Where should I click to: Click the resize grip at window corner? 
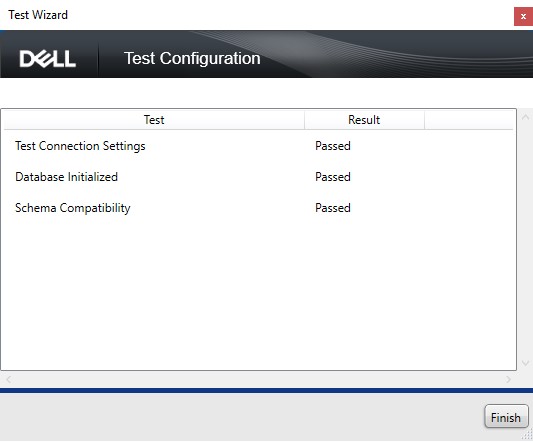528,434
